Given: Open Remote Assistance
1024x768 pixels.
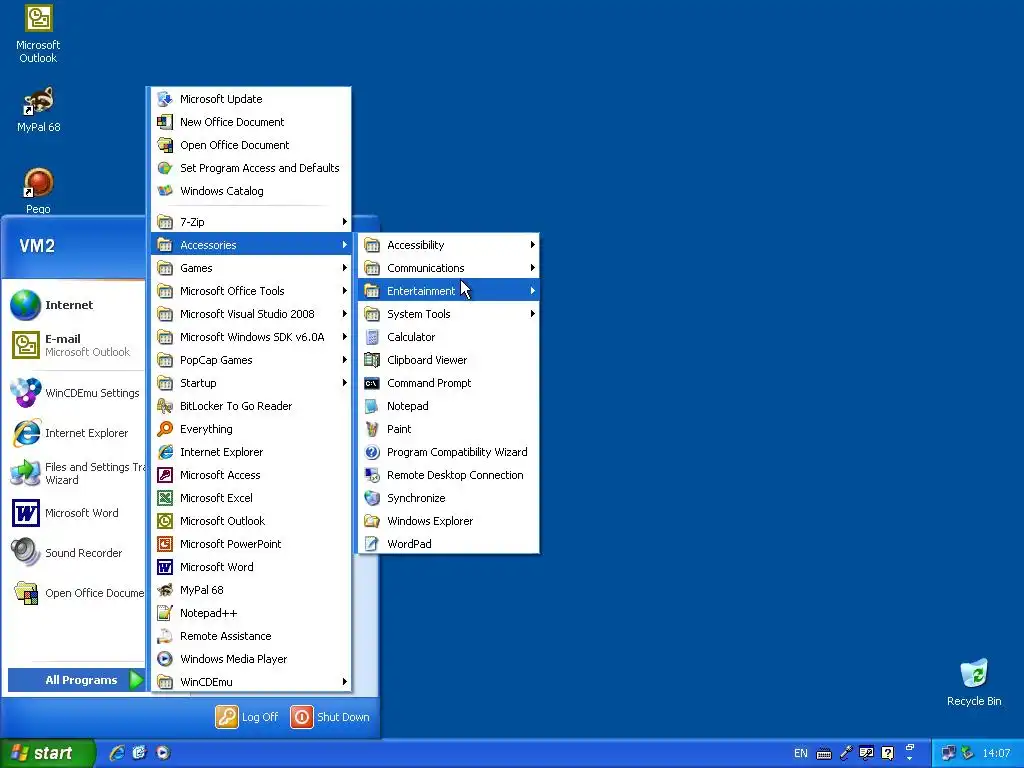Looking at the screenshot, I should point(251,635).
